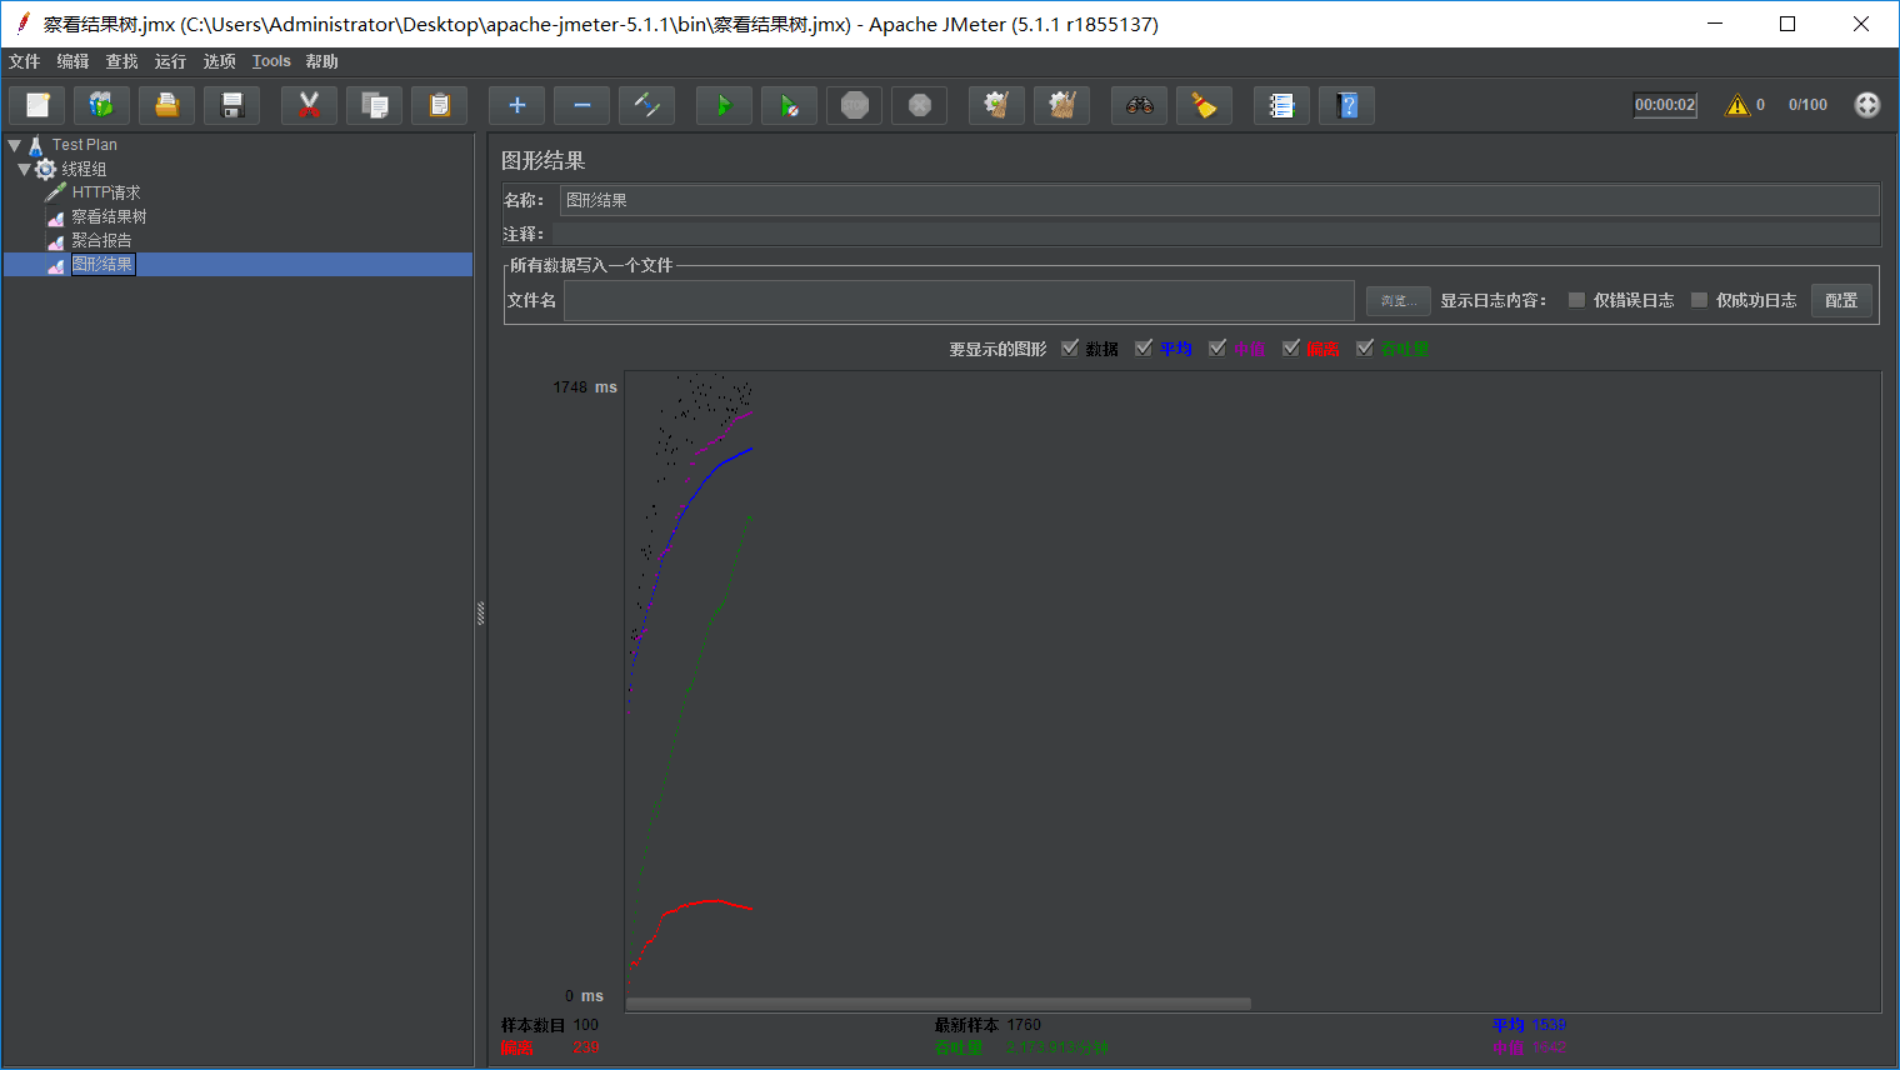The image size is (1900, 1070).
Task: Click the 文件名 input field
Action: point(958,300)
